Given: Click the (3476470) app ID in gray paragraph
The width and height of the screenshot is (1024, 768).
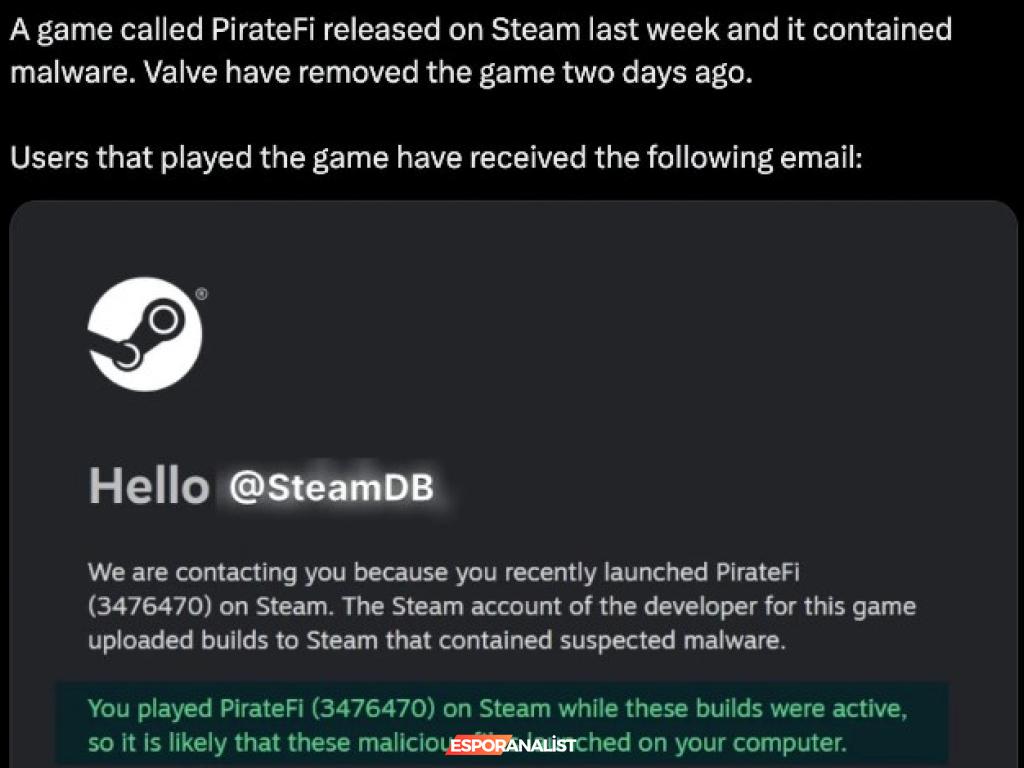Looking at the screenshot, I should [x=150, y=606].
